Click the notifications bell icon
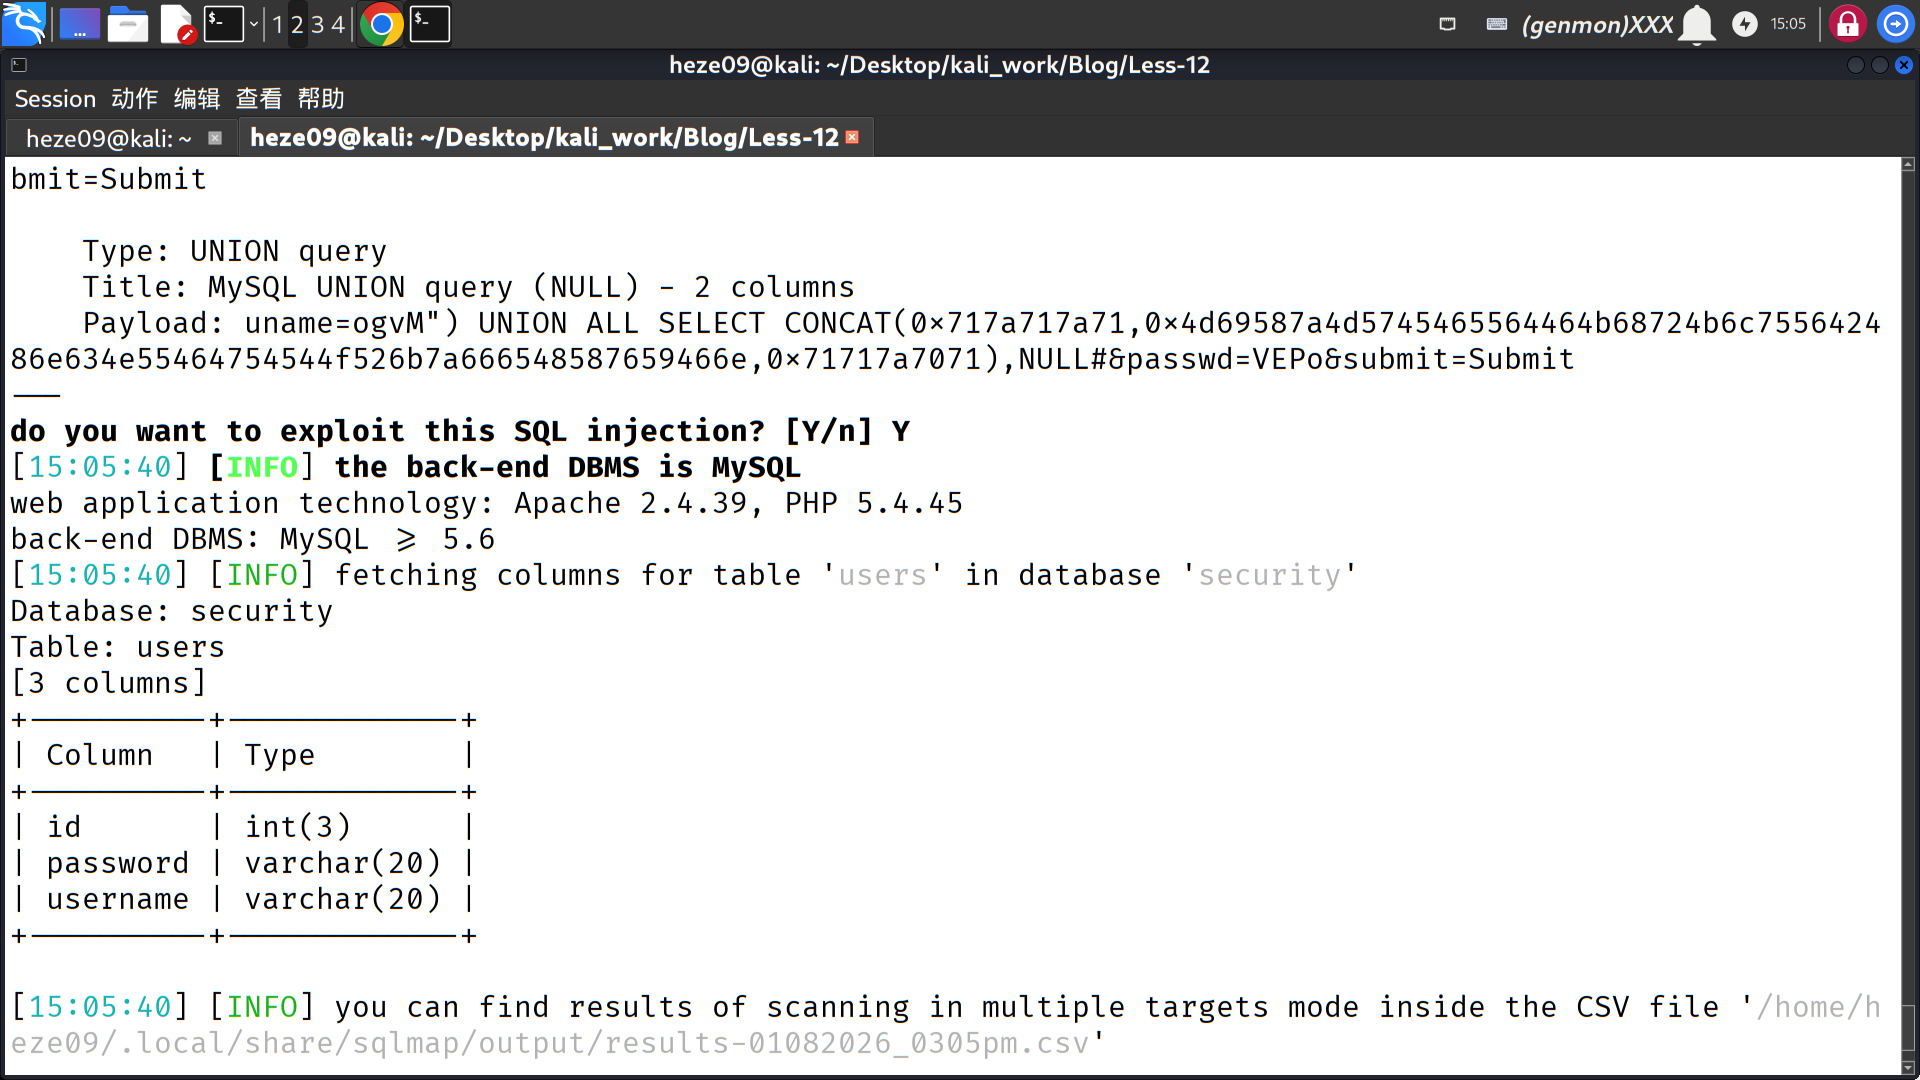 pos(1697,24)
